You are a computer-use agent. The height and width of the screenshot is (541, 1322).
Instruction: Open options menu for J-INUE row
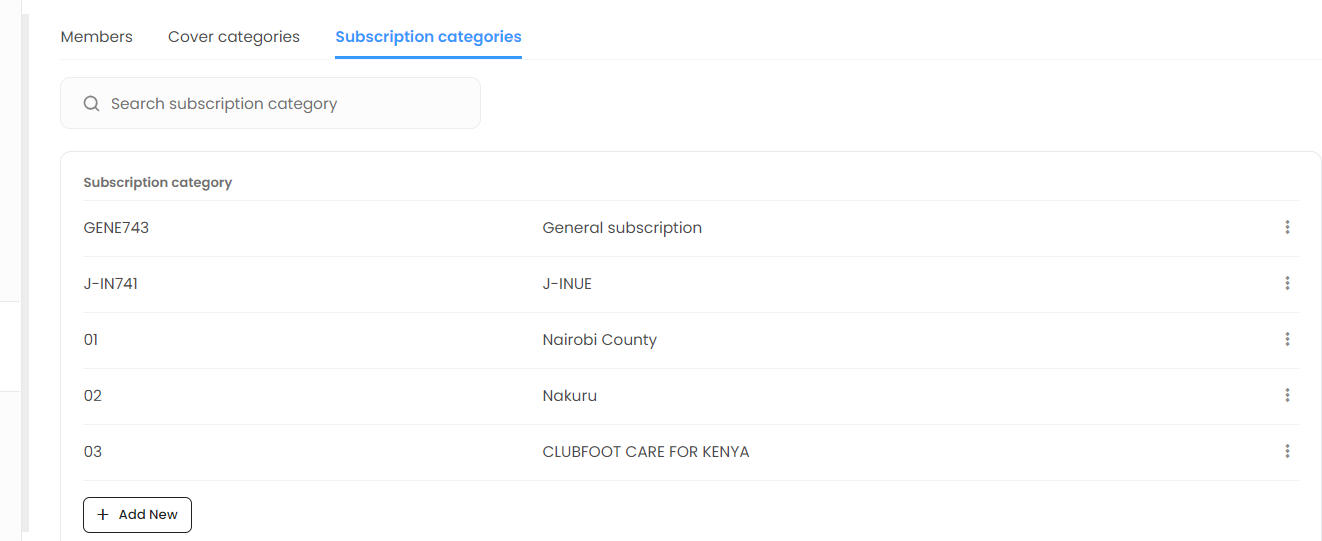coord(1287,284)
